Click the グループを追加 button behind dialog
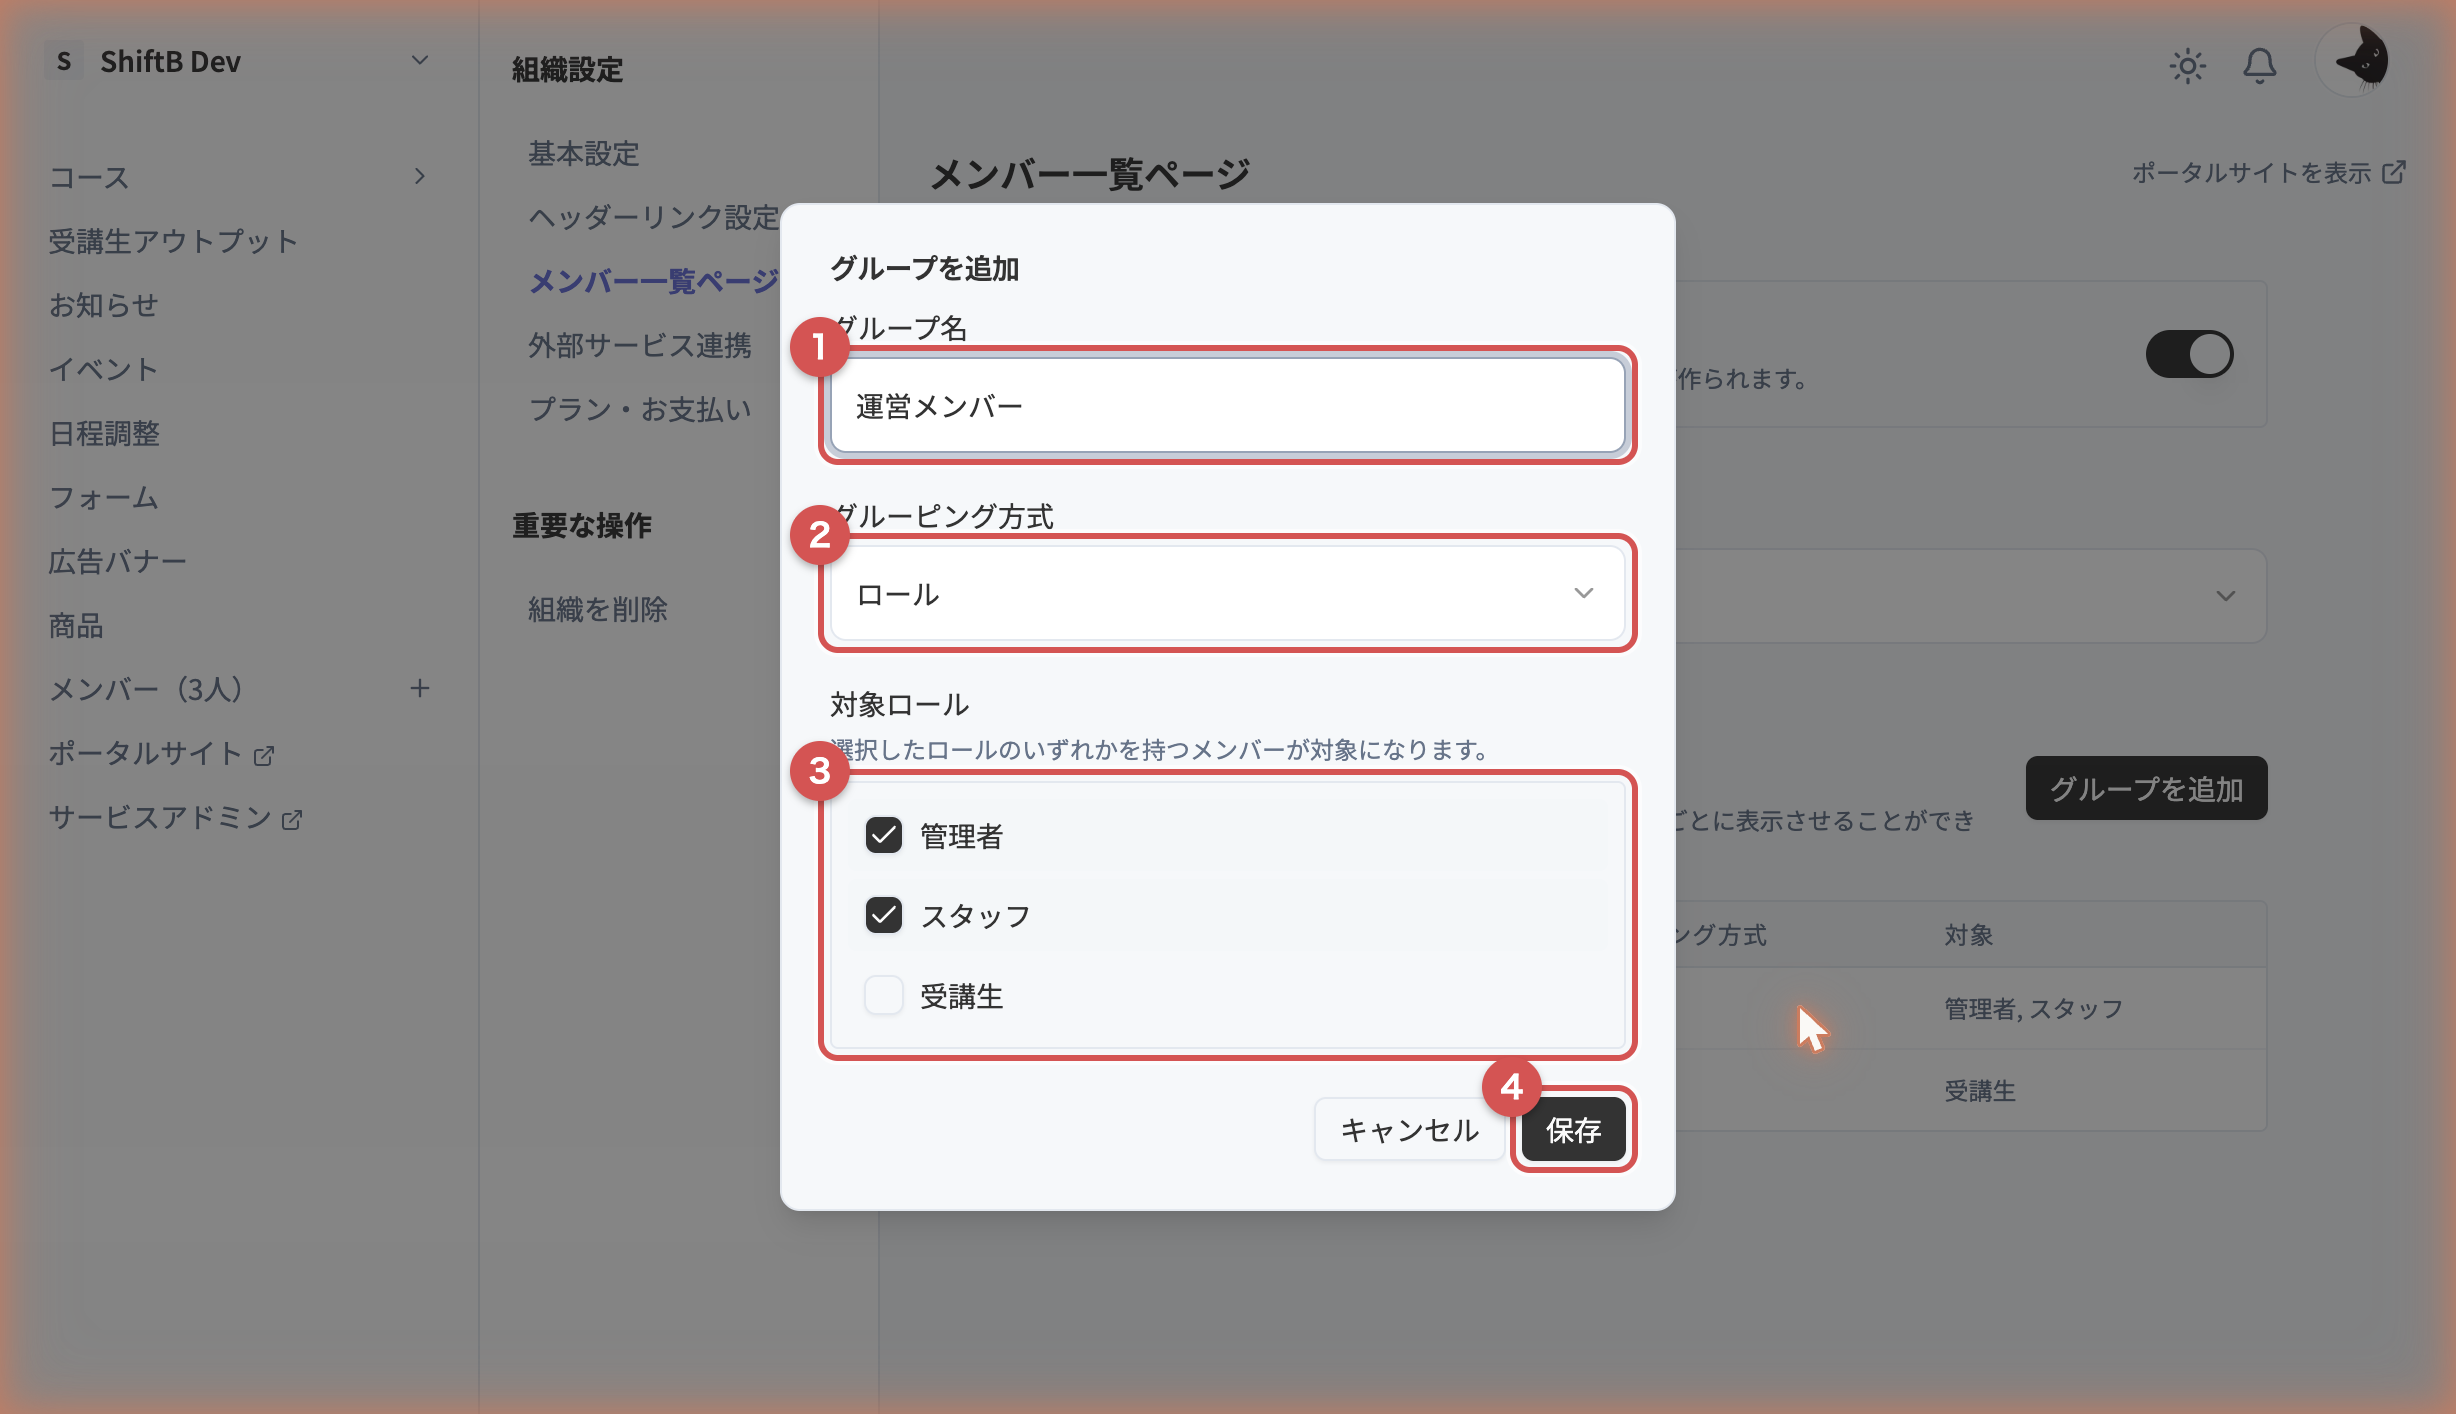Screen dimensions: 2456x1414 [2147, 788]
